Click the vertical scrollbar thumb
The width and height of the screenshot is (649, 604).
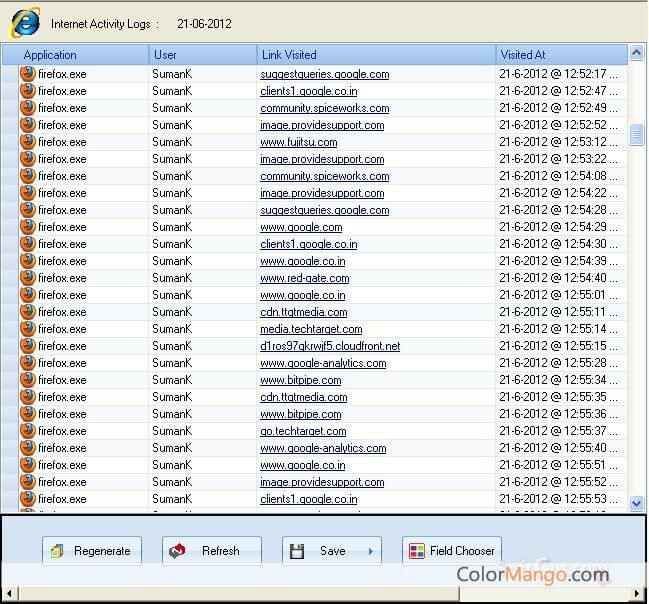pos(636,135)
